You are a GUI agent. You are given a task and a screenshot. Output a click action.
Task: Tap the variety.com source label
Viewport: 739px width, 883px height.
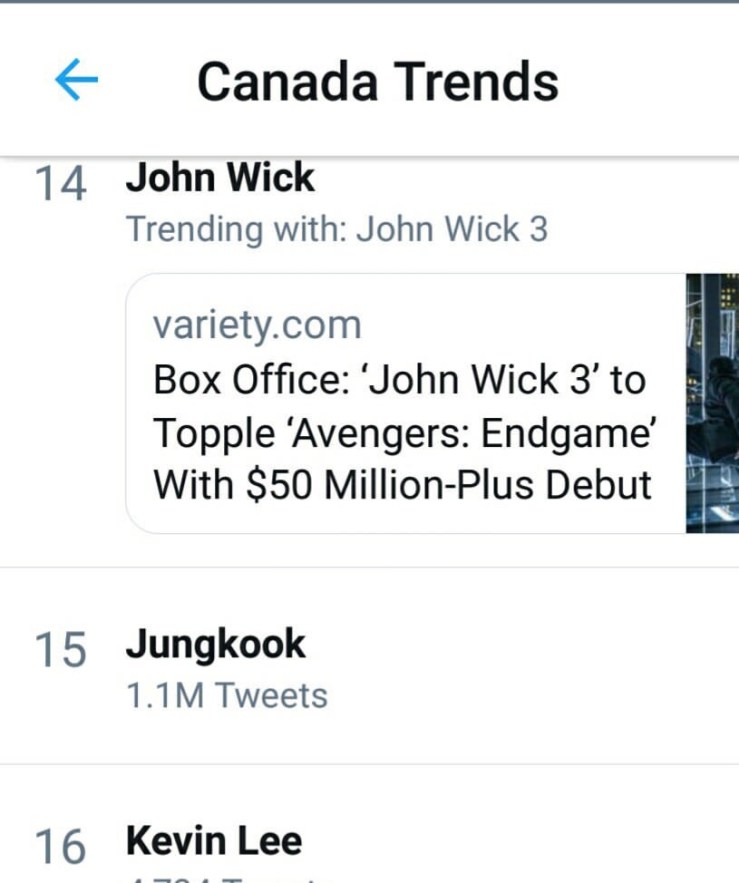[257, 325]
